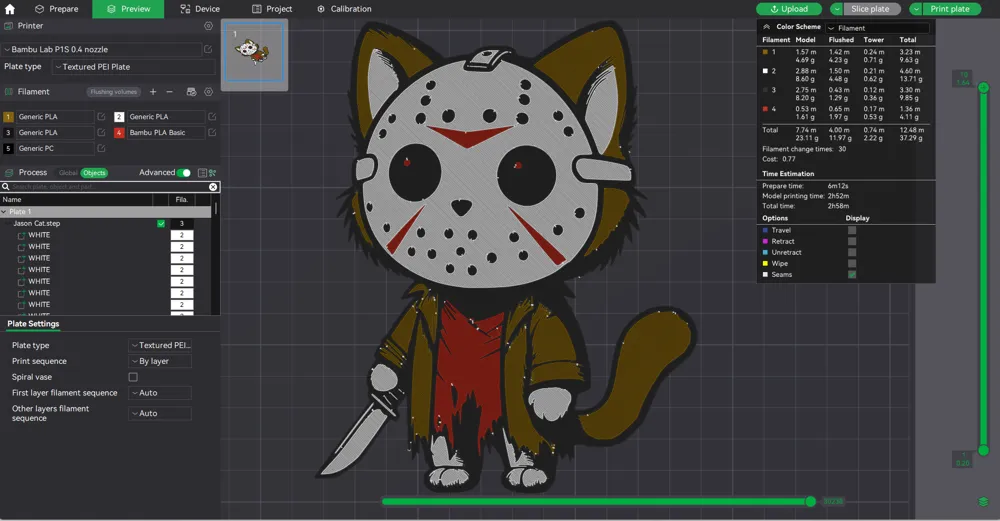
Task: Remove a filament with minus icon
Action: tap(170, 92)
